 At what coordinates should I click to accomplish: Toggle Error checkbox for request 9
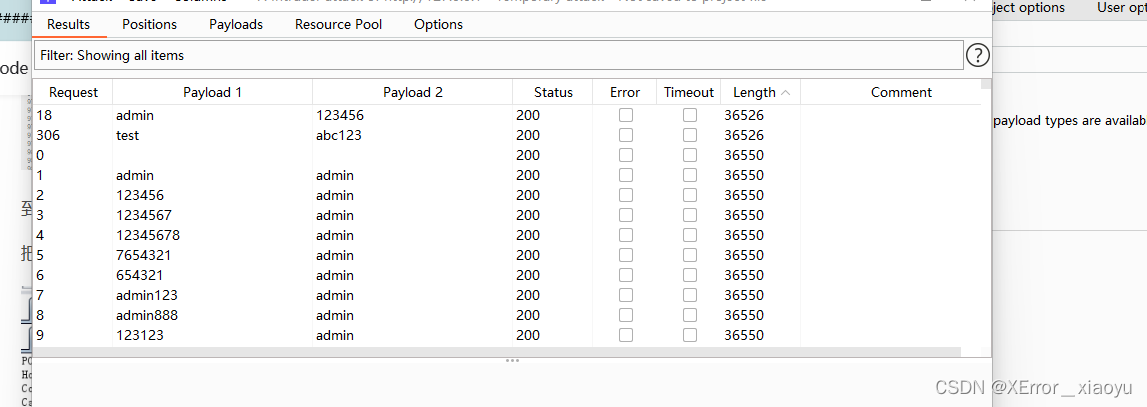tap(626, 335)
